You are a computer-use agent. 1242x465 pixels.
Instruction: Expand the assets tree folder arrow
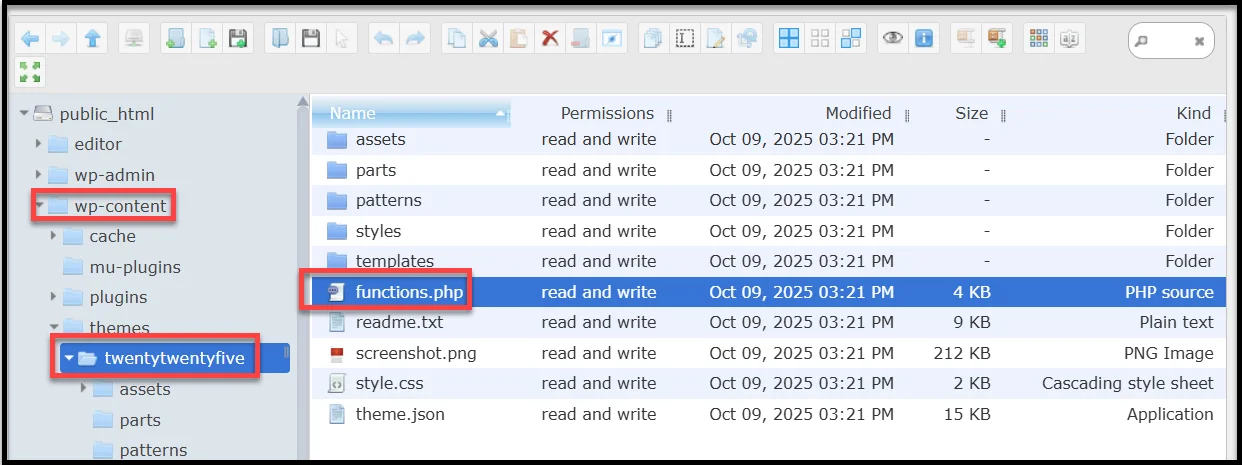pyautogui.click(x=83, y=389)
